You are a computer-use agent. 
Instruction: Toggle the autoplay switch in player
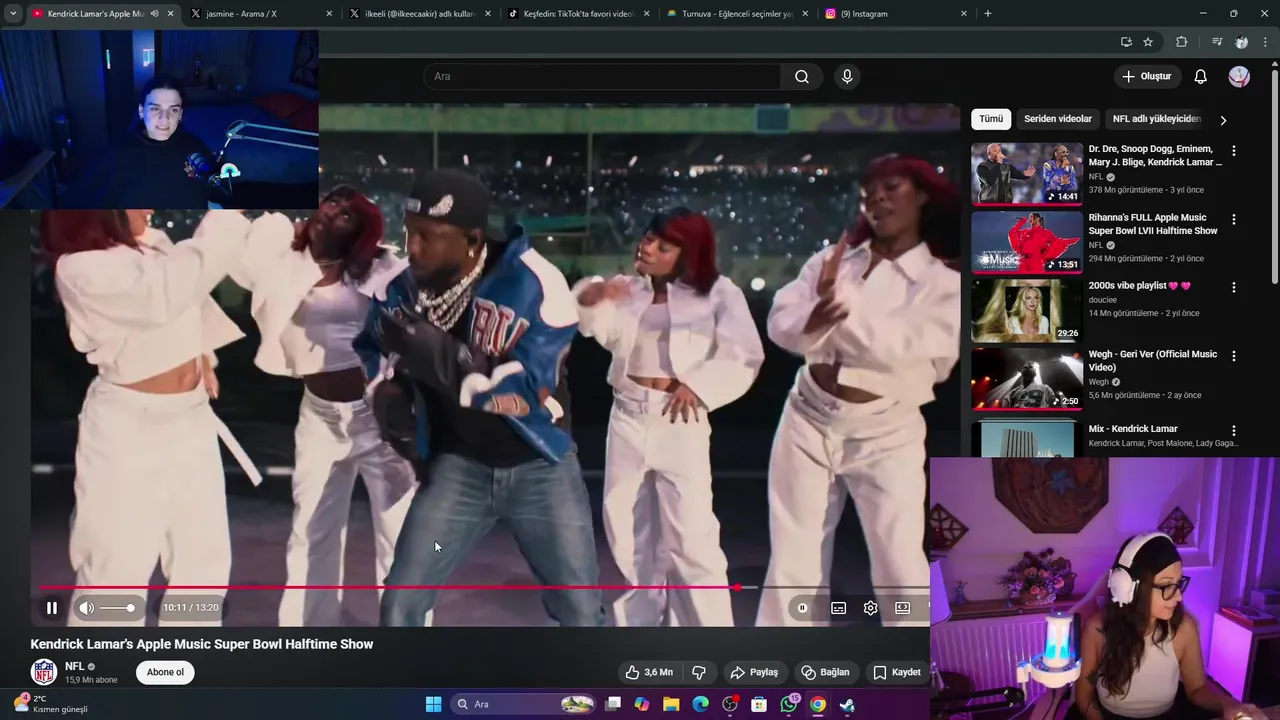click(802, 607)
